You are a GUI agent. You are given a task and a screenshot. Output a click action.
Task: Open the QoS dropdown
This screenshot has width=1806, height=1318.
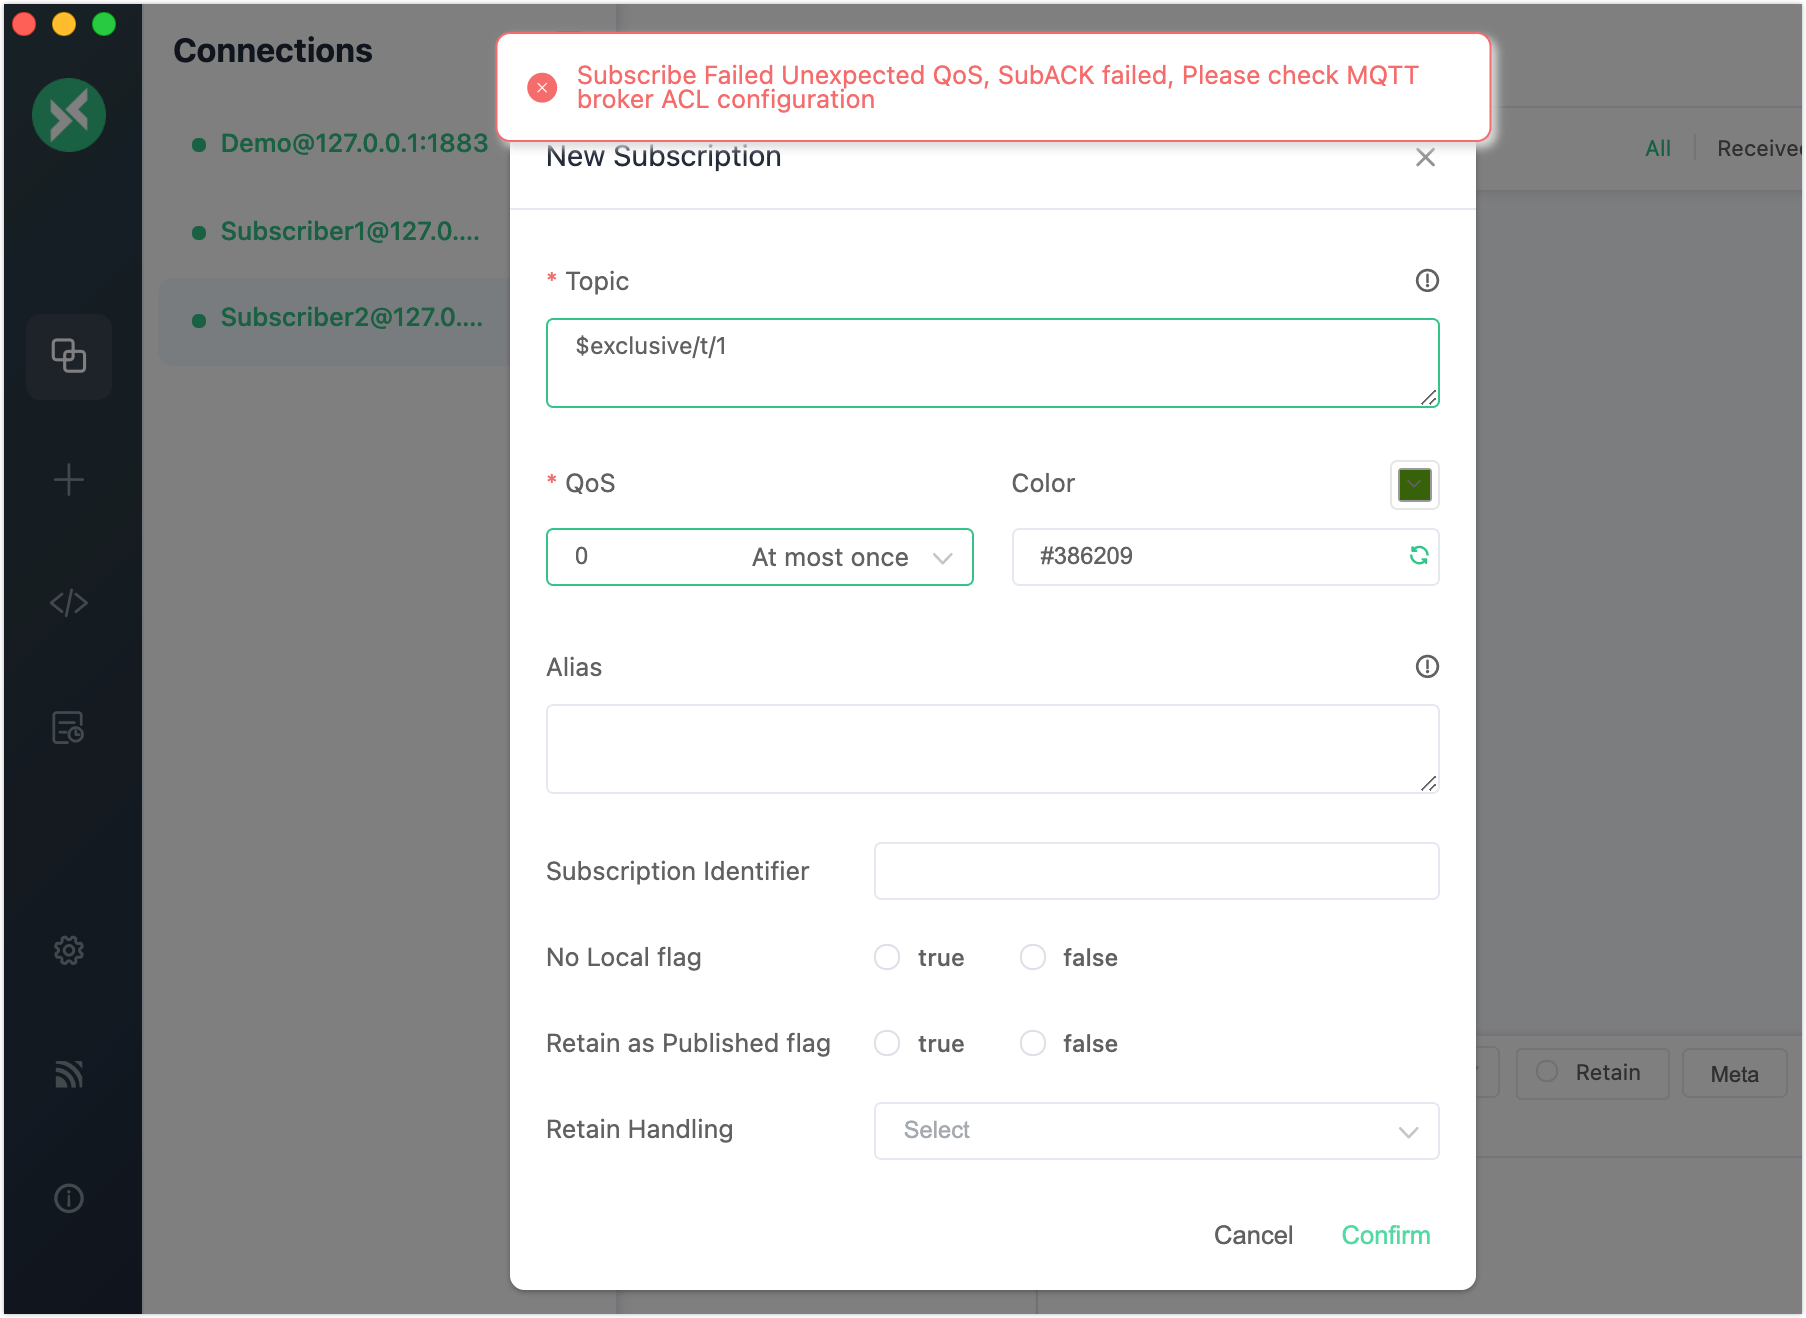pyautogui.click(x=759, y=557)
